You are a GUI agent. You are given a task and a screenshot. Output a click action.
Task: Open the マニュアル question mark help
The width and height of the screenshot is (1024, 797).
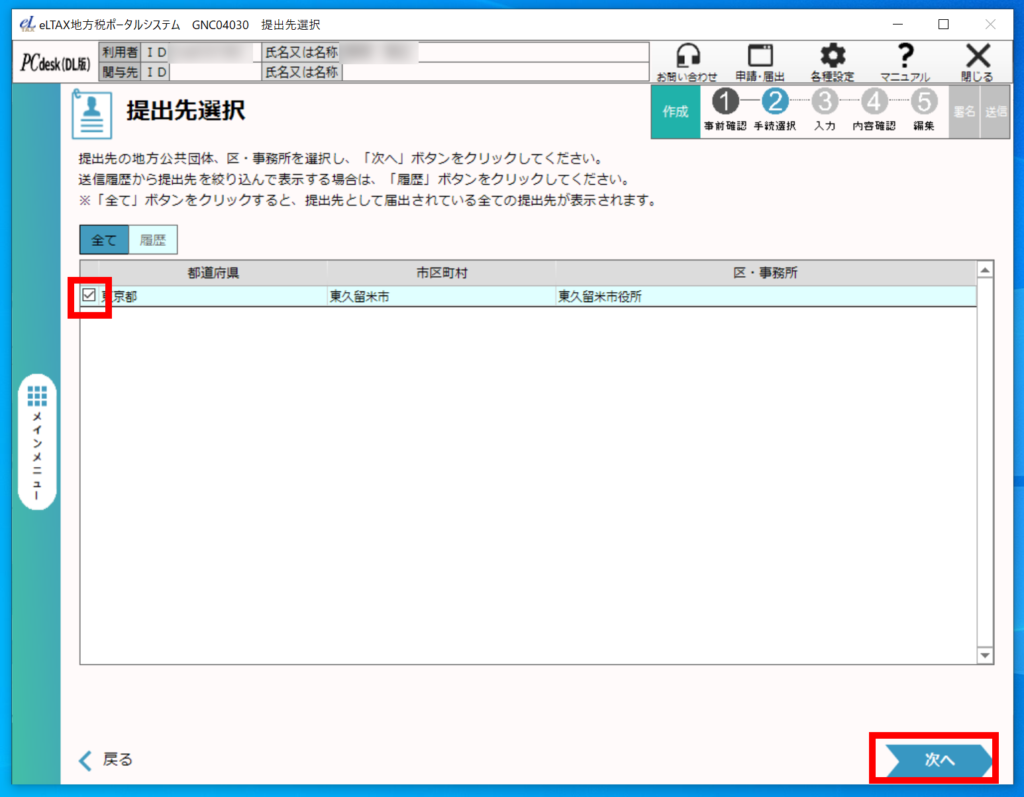pos(905,59)
